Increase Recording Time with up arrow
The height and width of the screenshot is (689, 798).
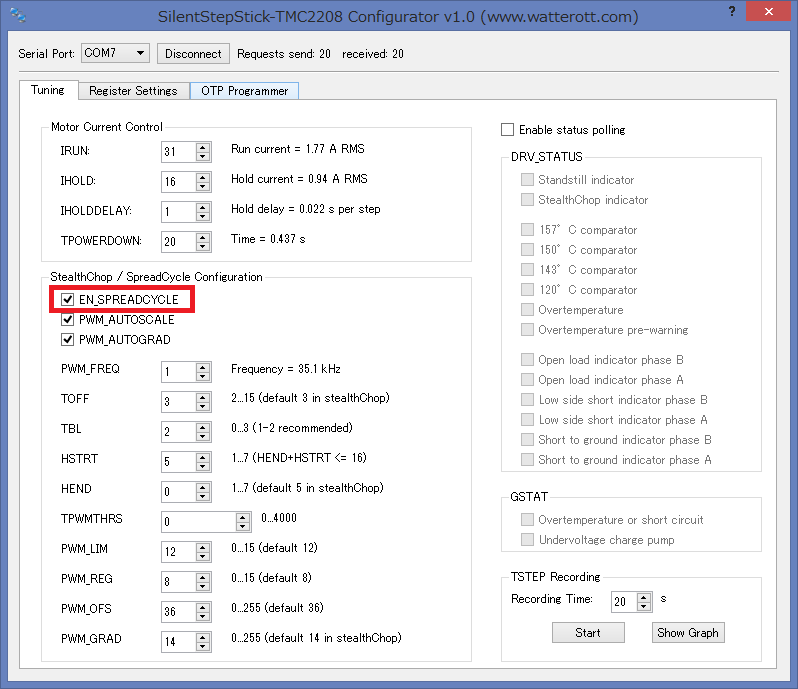(x=644, y=597)
